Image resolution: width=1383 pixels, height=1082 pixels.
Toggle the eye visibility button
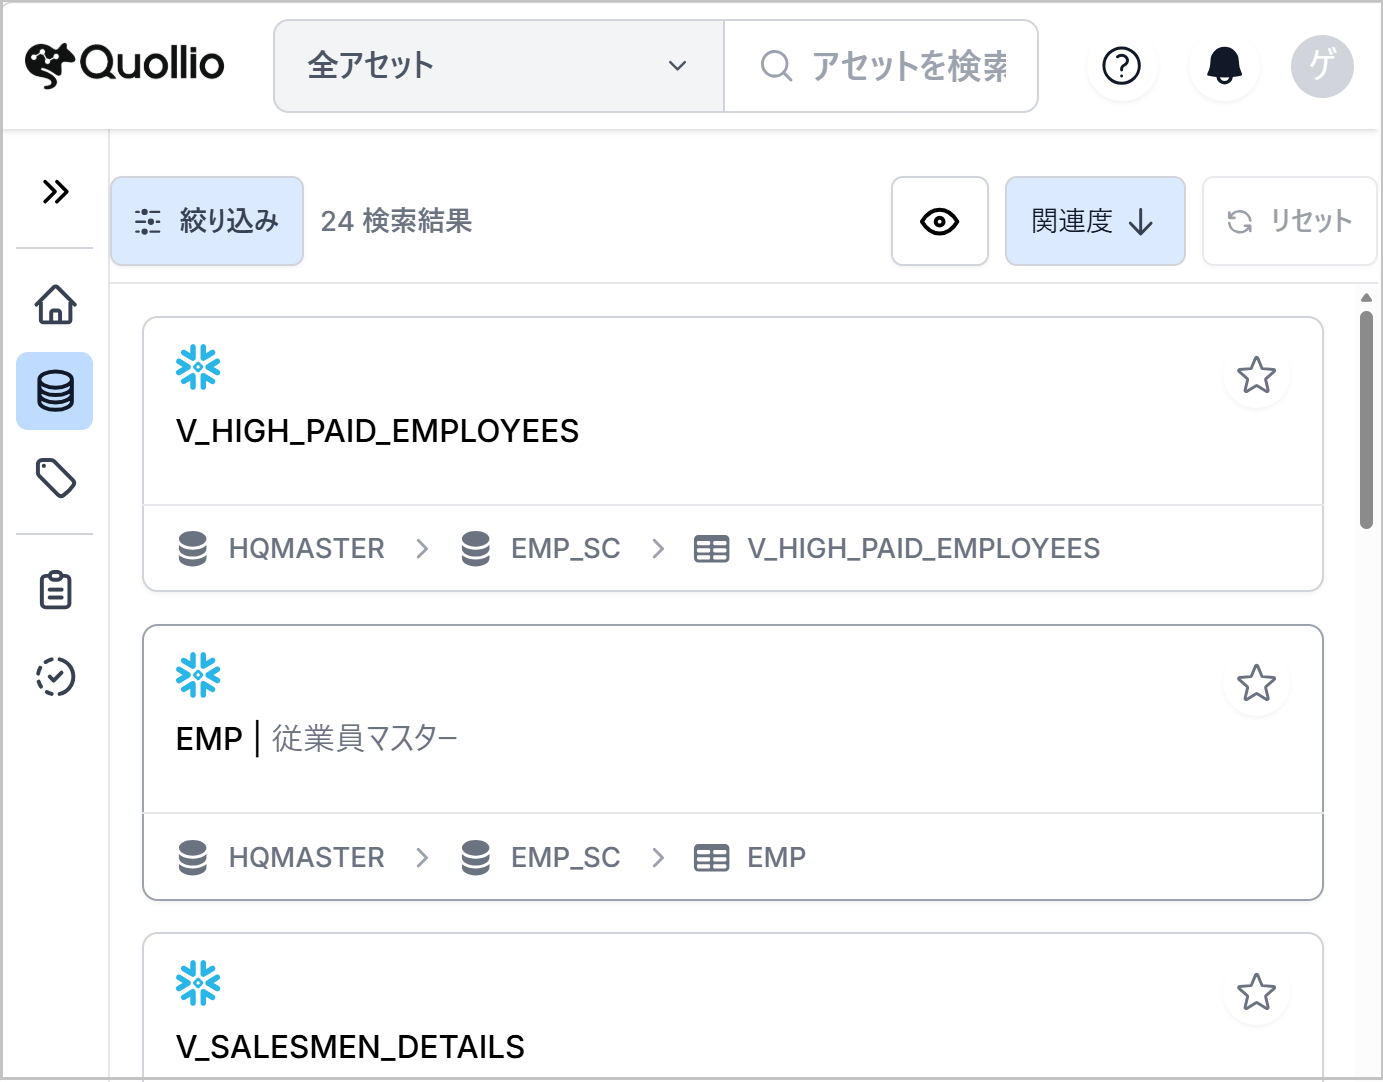940,221
